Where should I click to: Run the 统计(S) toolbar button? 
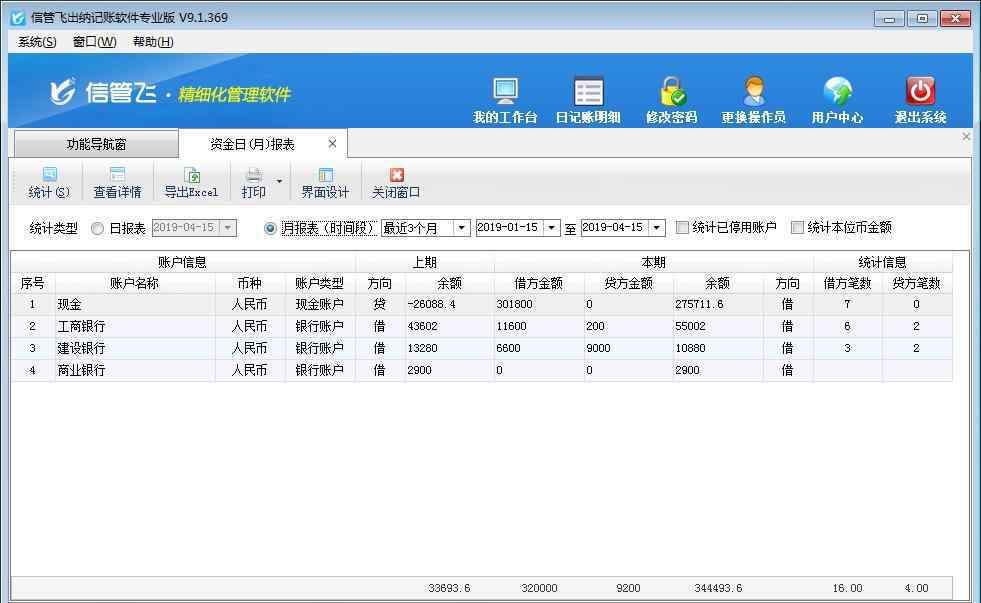pos(49,183)
